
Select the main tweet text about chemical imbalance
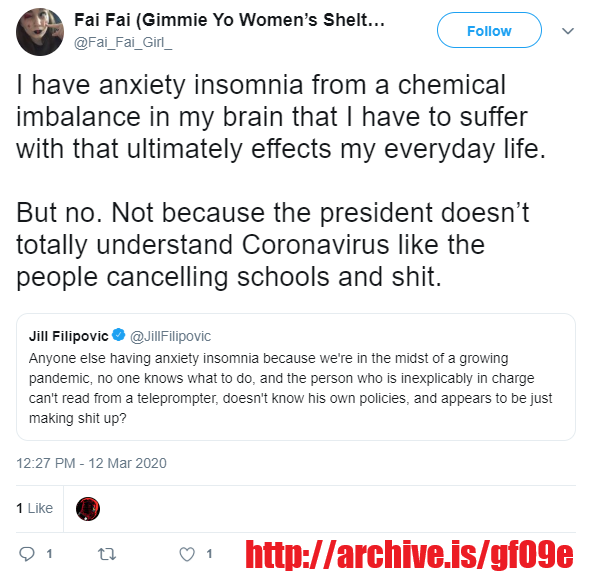[x=281, y=117]
